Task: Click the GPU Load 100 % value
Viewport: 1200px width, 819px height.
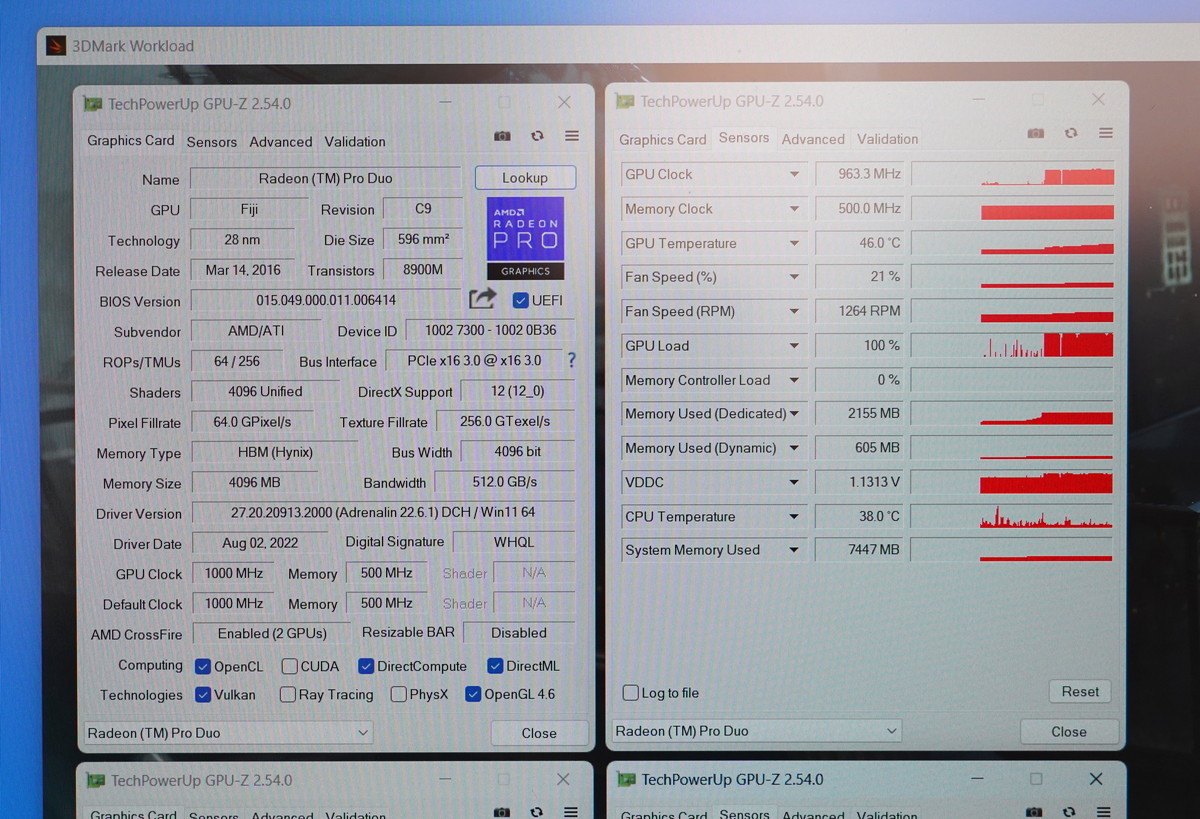Action: click(x=860, y=346)
